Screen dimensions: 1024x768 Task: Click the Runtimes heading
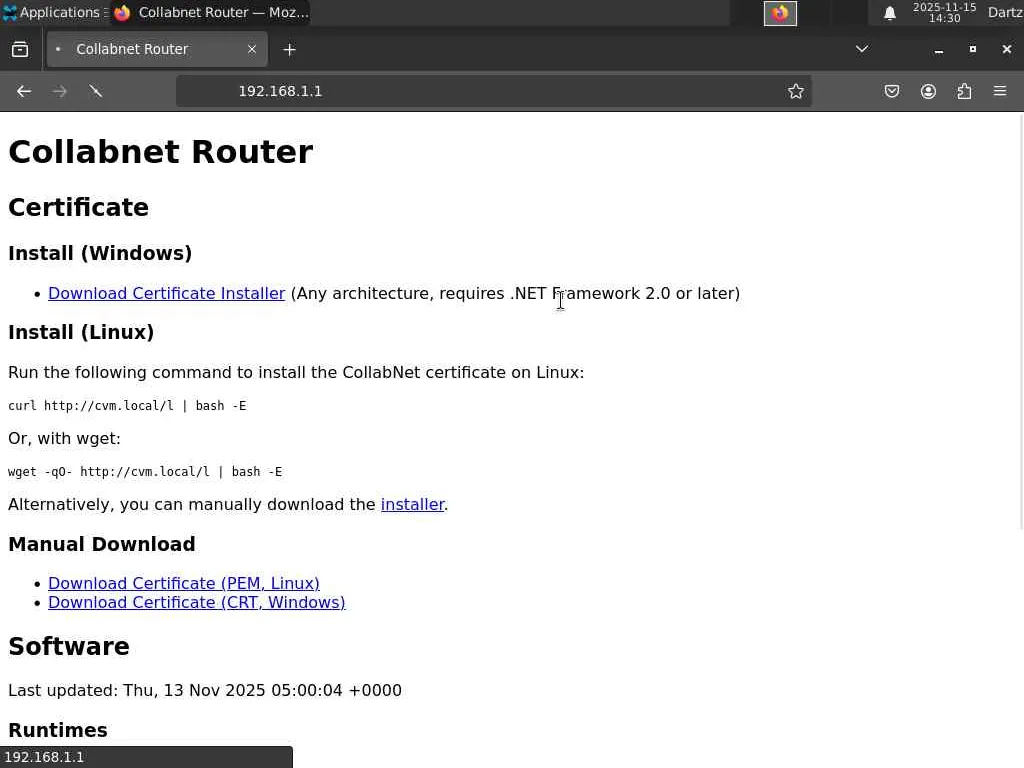coord(57,730)
